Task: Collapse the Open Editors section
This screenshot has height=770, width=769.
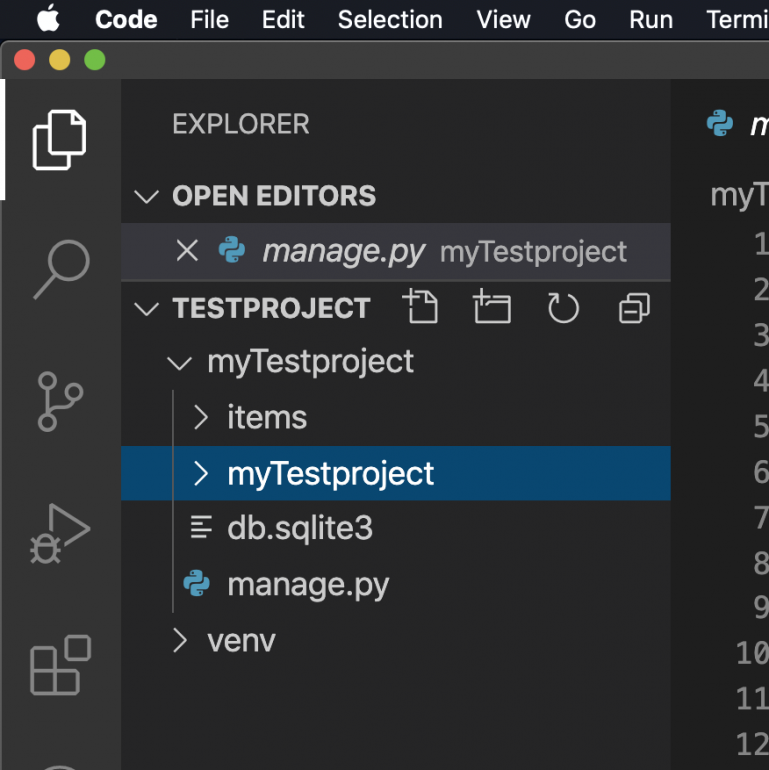Action: pos(147,196)
